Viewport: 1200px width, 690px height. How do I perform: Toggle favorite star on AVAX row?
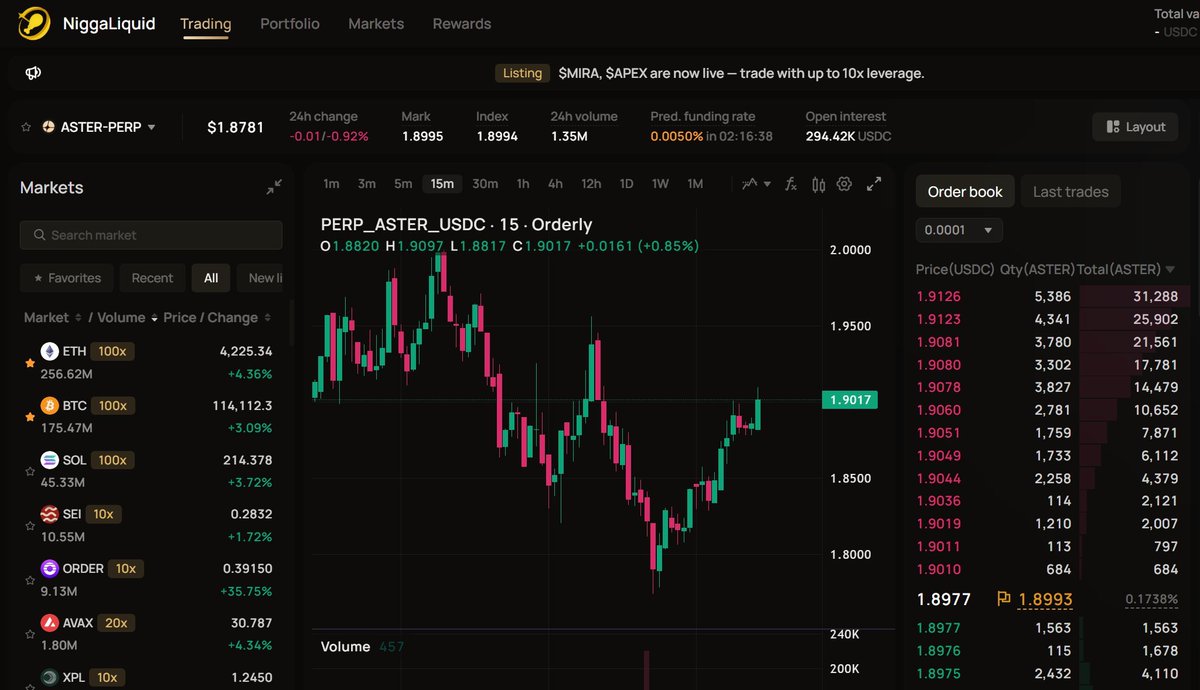point(30,633)
